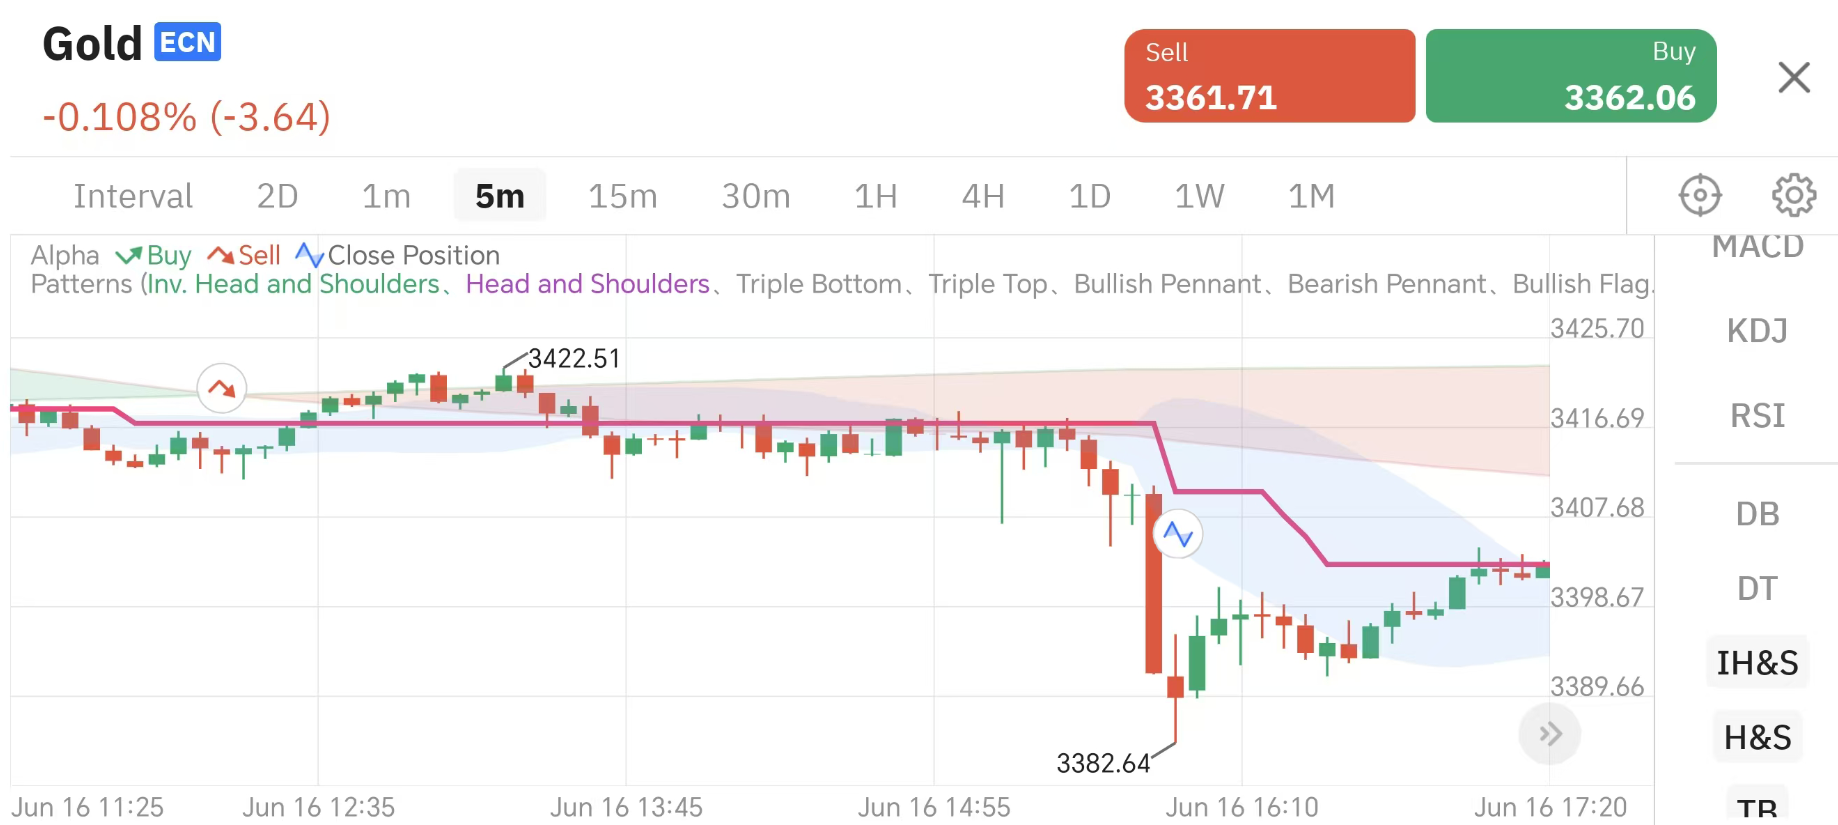Switch to the 1H interval
This screenshot has width=1838, height=825.
875,196
